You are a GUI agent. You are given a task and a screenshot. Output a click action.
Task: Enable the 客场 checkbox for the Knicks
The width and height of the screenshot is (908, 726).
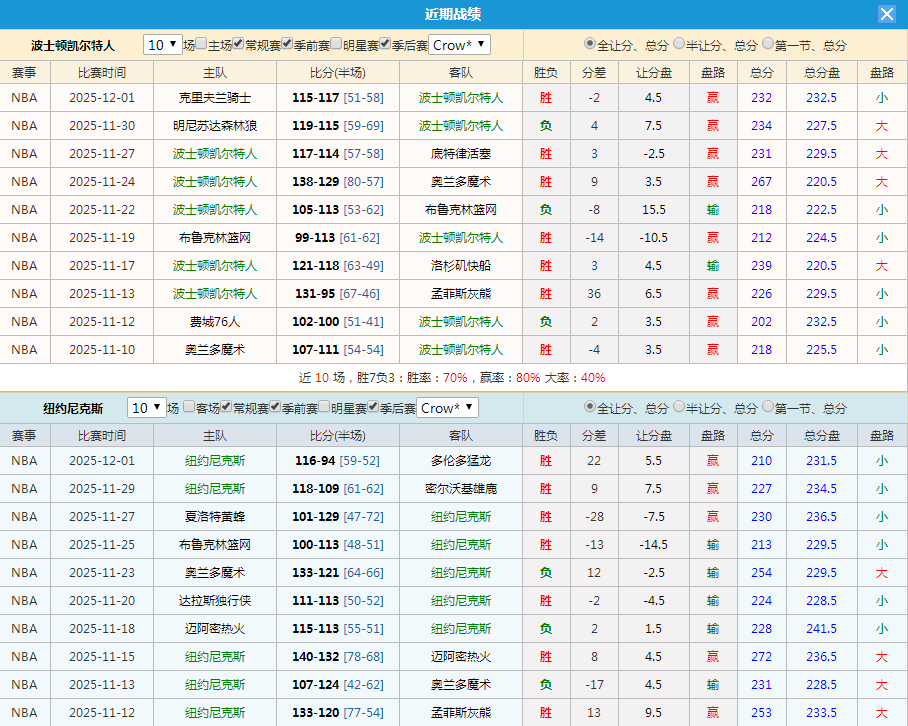coord(190,407)
